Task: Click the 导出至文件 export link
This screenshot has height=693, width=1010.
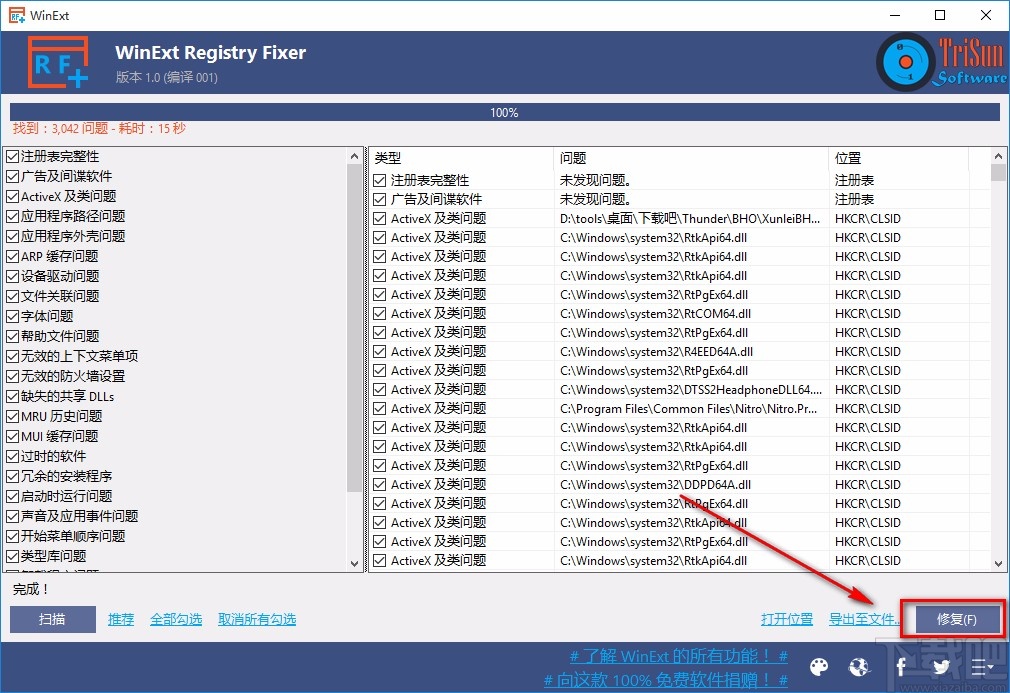Action: [864, 620]
